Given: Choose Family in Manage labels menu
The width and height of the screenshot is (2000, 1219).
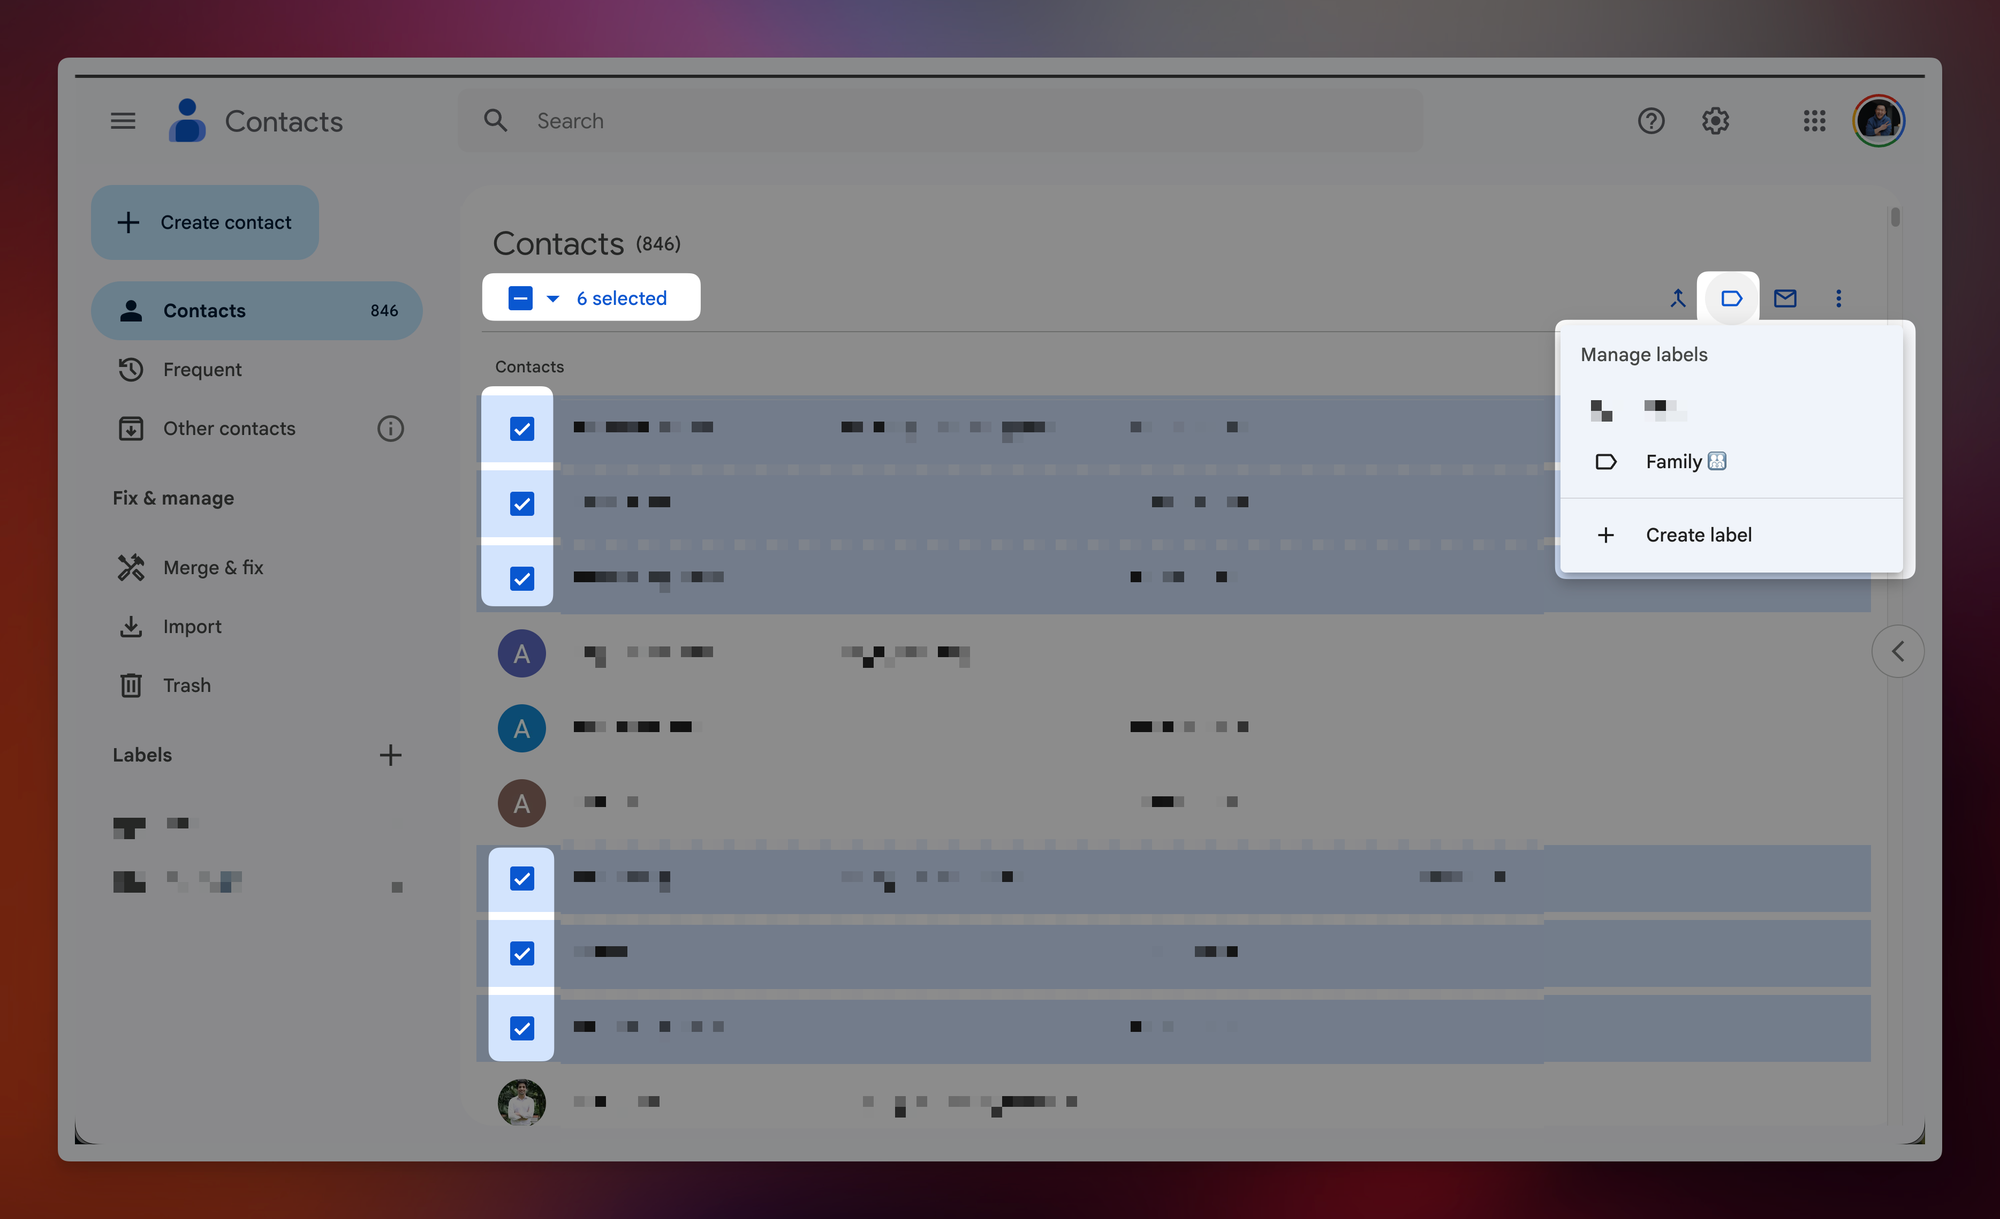Looking at the screenshot, I should 1673,461.
